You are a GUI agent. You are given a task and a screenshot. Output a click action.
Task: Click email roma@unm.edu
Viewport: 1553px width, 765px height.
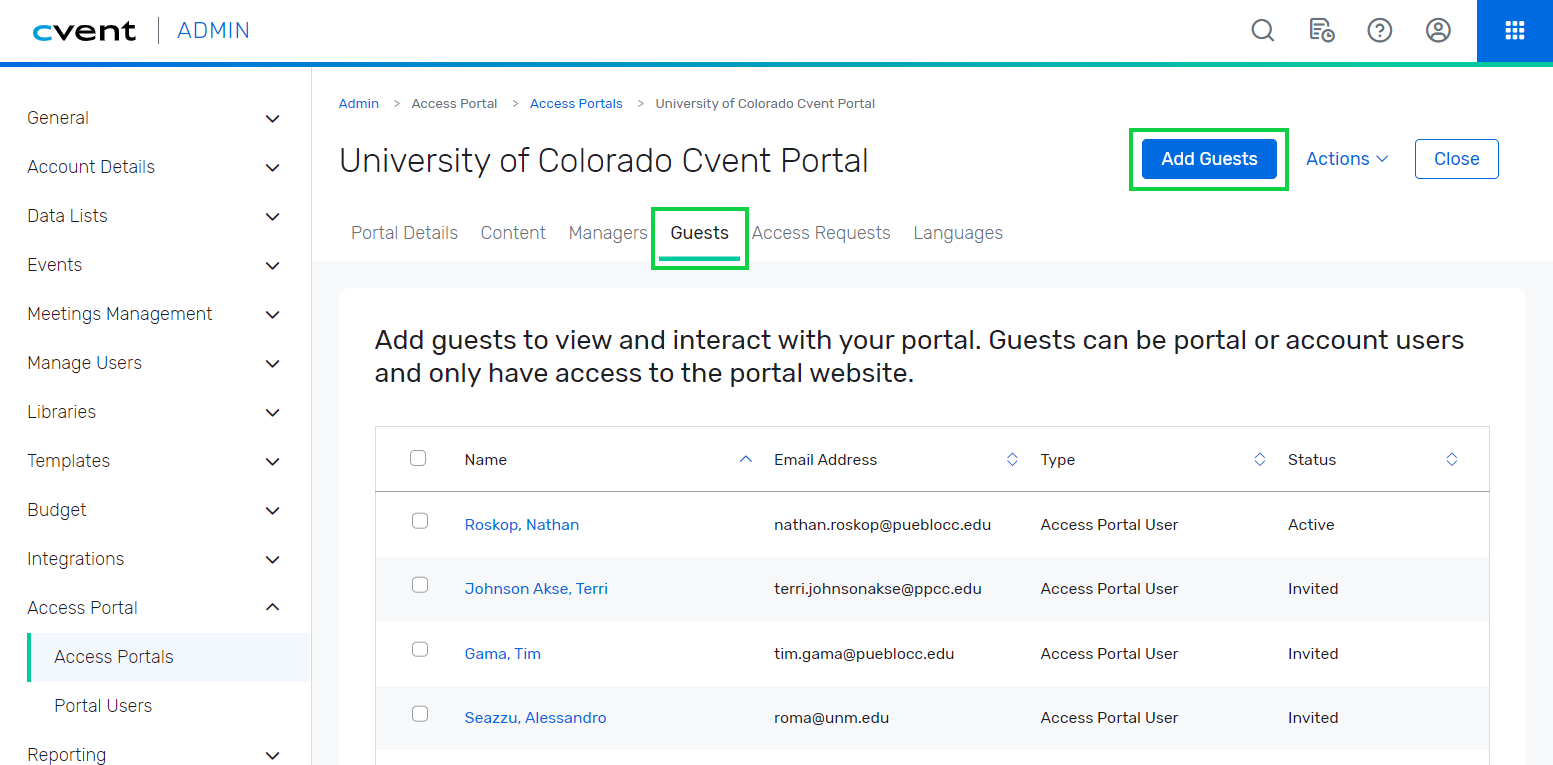click(831, 717)
